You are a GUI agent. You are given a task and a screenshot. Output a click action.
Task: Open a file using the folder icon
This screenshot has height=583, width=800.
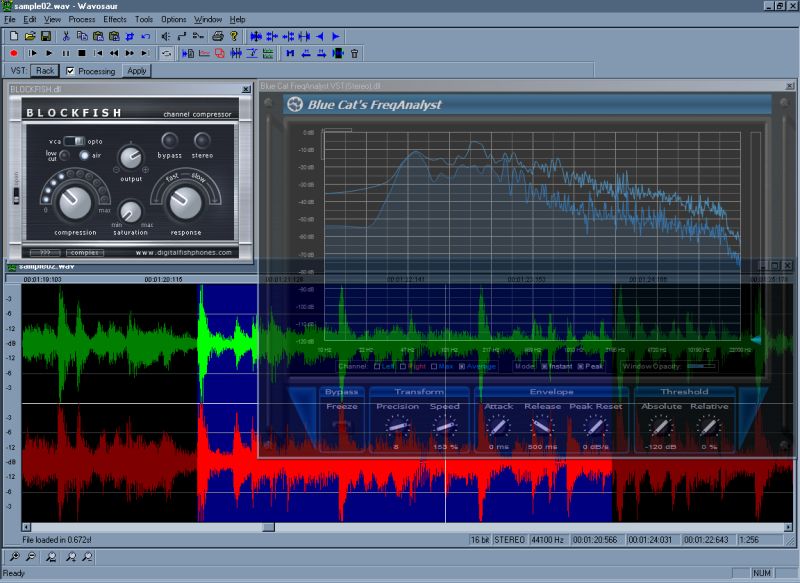pyautogui.click(x=30, y=36)
